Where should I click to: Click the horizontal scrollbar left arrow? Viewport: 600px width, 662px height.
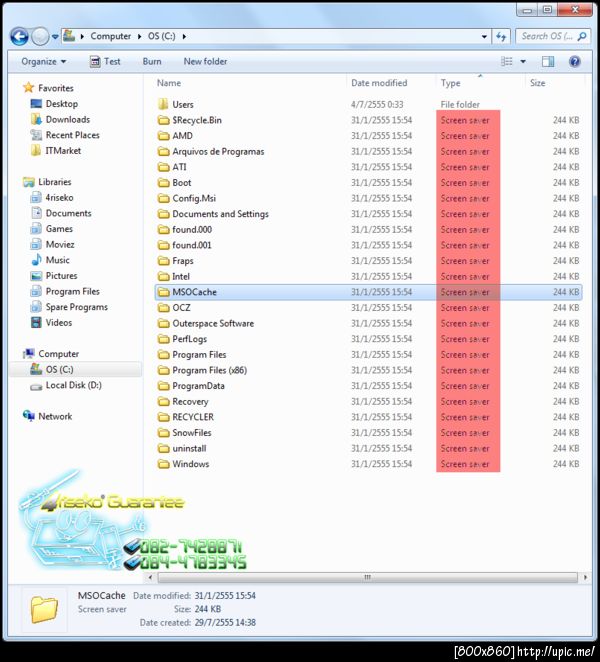point(150,577)
